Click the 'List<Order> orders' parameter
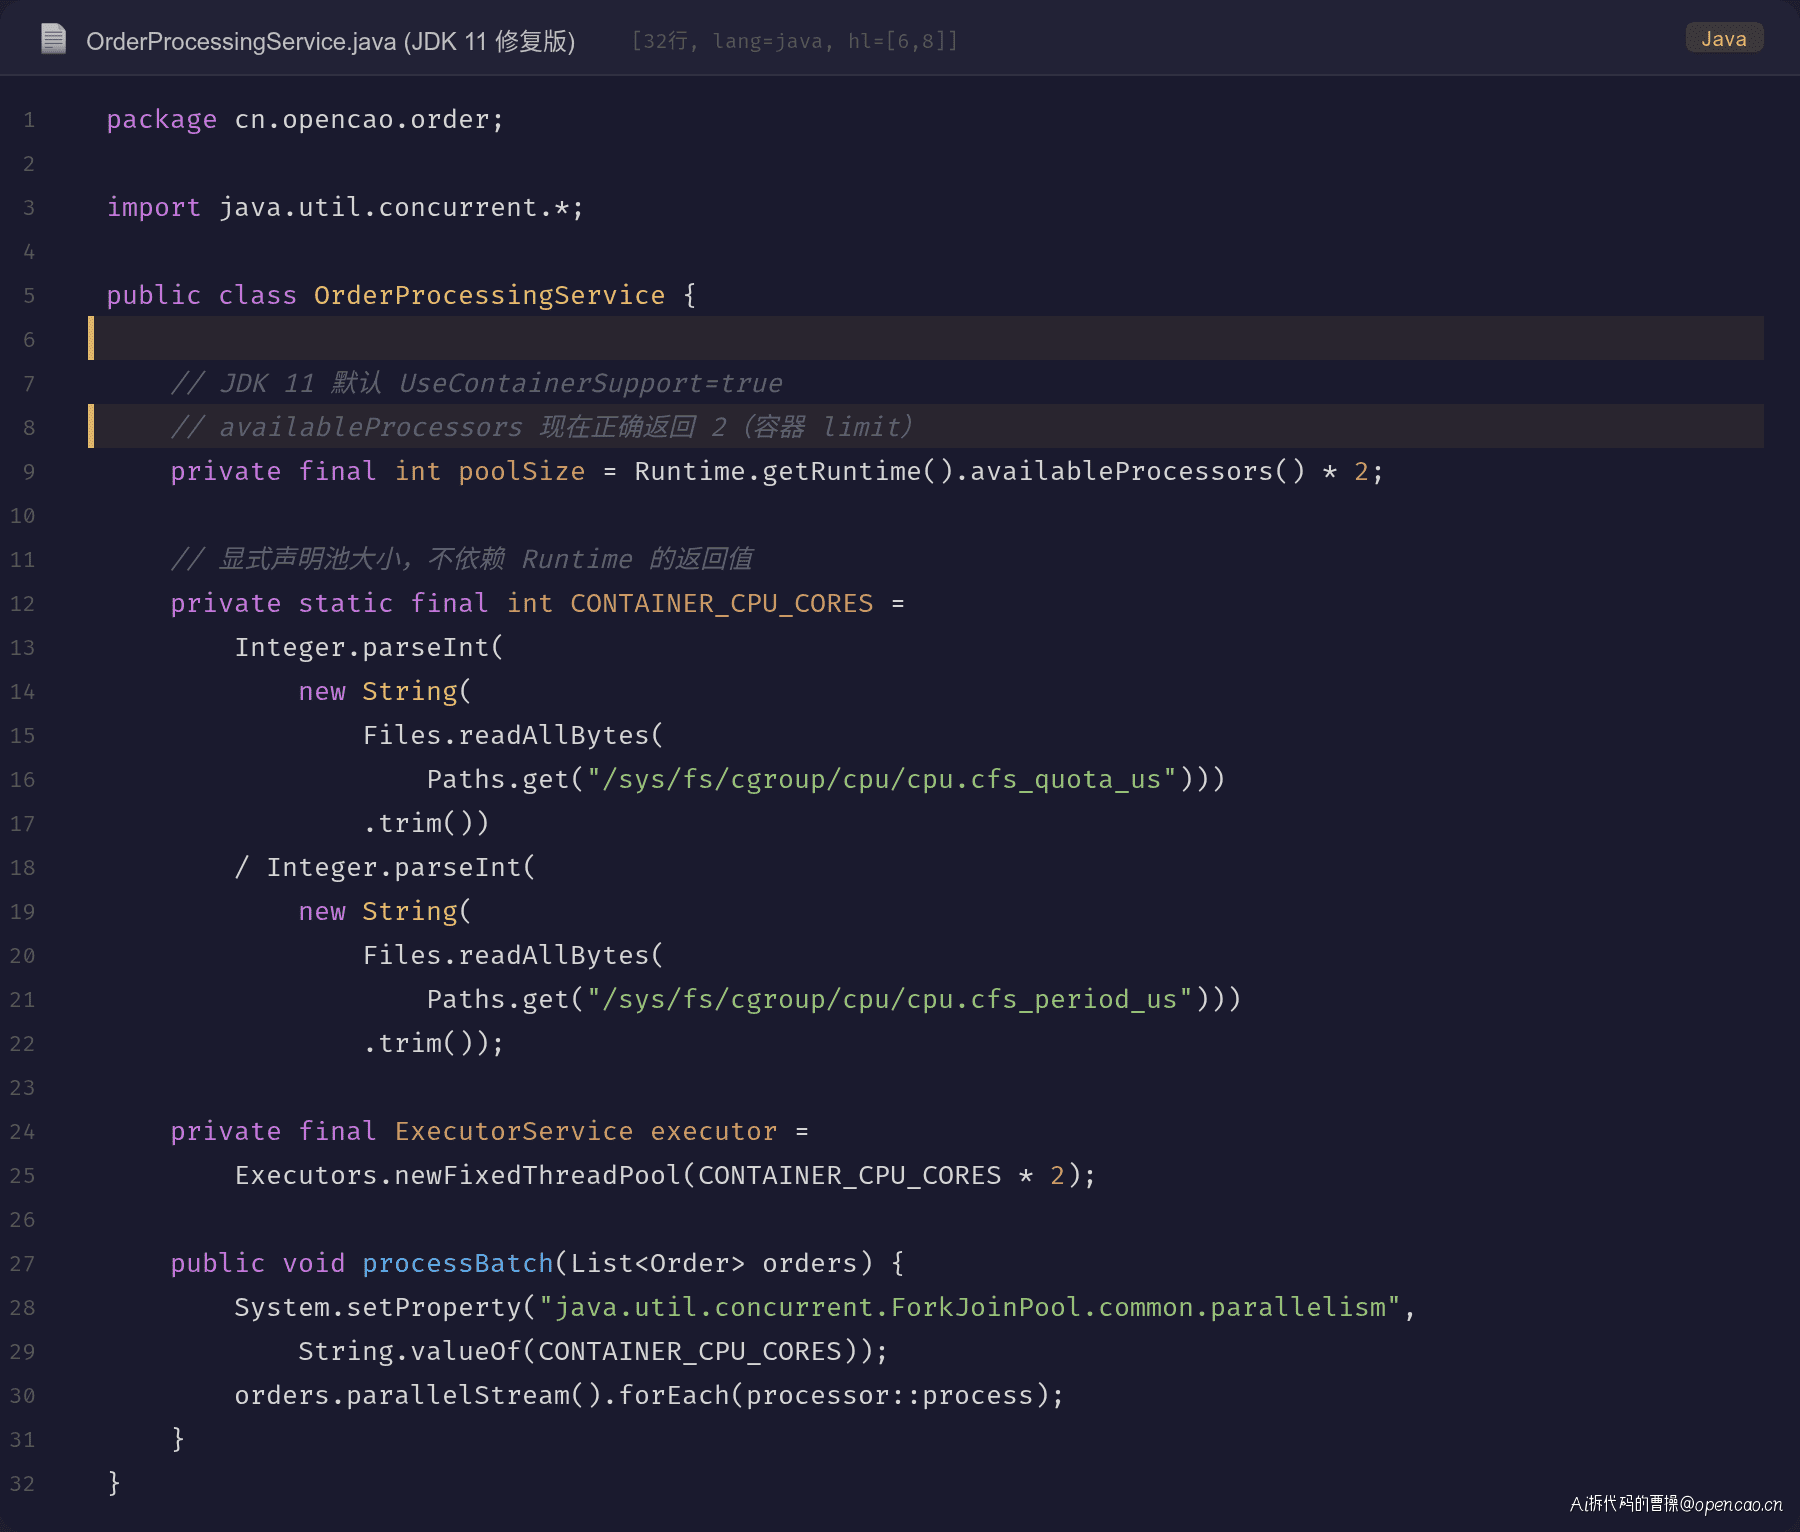Image resolution: width=1800 pixels, height=1532 pixels. (714, 1264)
